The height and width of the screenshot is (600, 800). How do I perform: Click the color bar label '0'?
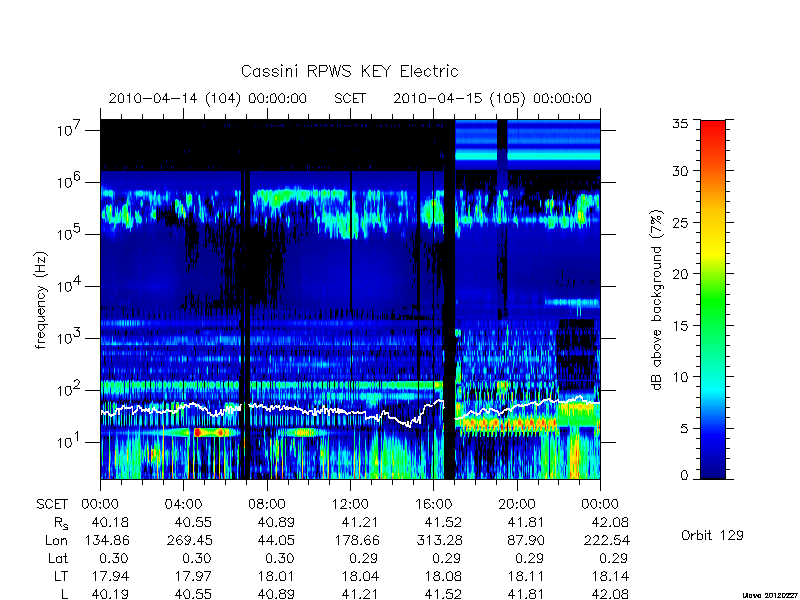(x=684, y=475)
